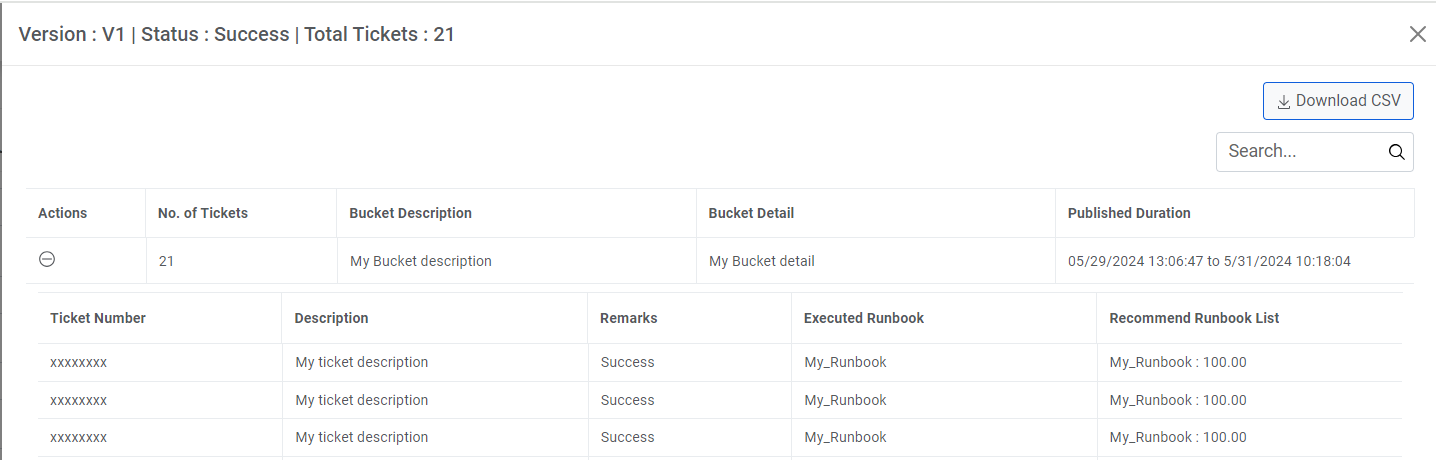Click the Download CSV button
Viewport: 1436px width, 460px height.
[x=1337, y=101]
